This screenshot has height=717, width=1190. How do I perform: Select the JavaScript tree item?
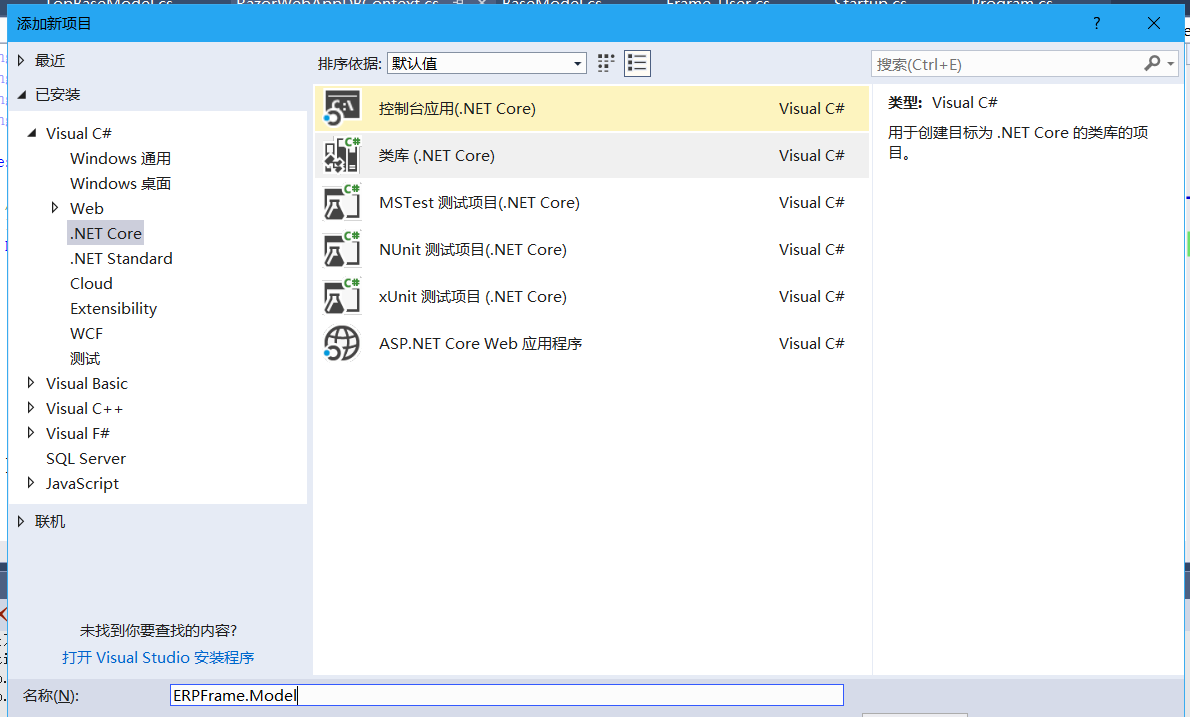click(82, 484)
